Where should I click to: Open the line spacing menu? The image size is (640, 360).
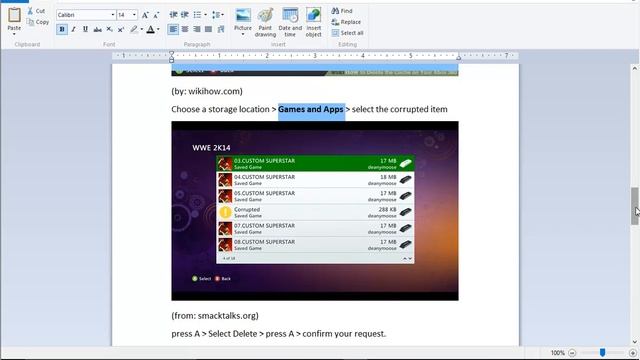click(217, 15)
